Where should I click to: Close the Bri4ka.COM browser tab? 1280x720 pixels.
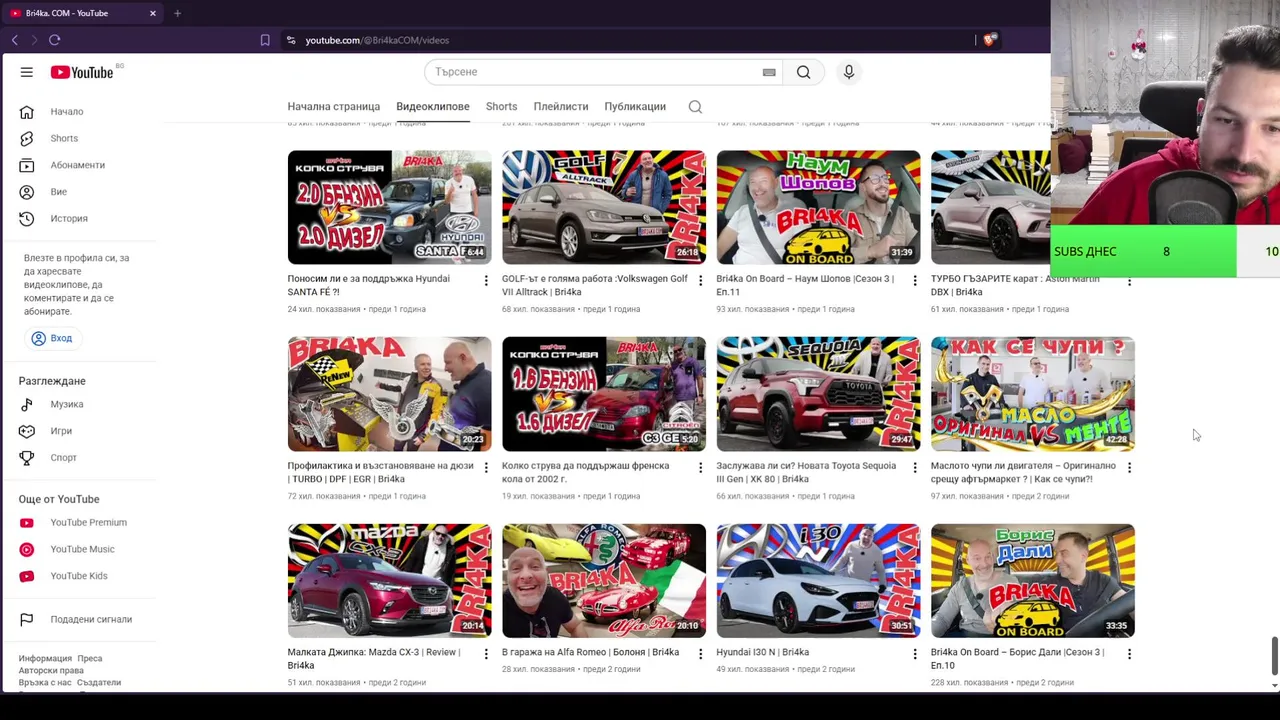(x=153, y=13)
